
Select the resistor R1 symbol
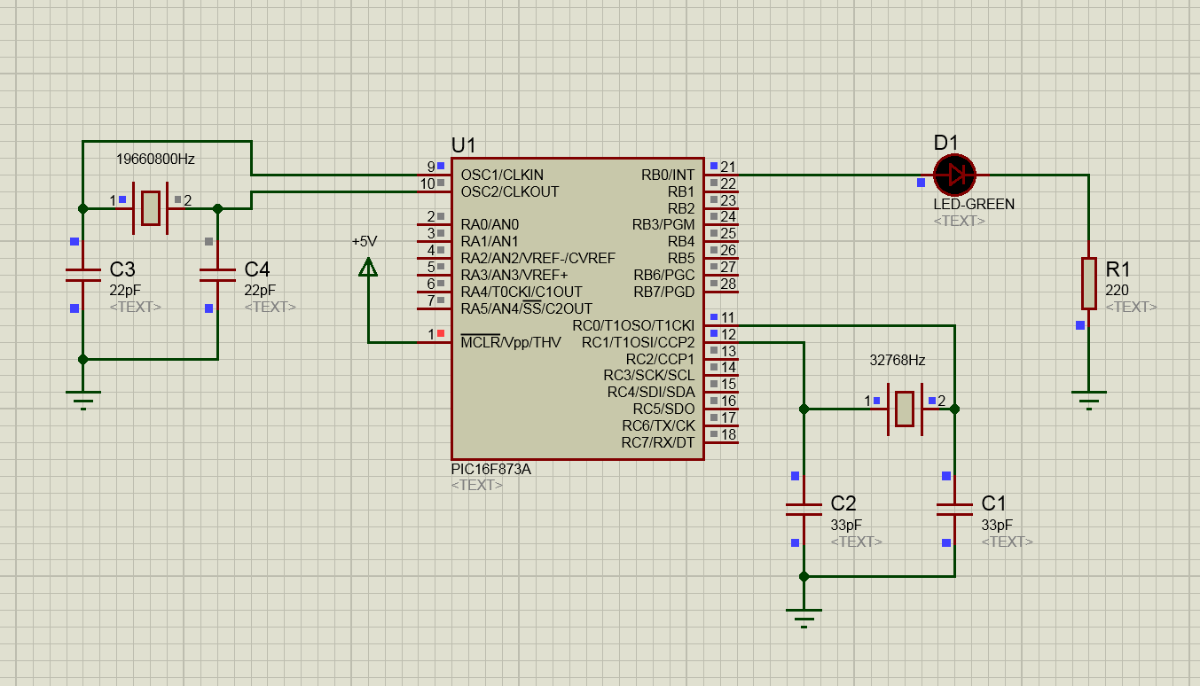click(1089, 283)
